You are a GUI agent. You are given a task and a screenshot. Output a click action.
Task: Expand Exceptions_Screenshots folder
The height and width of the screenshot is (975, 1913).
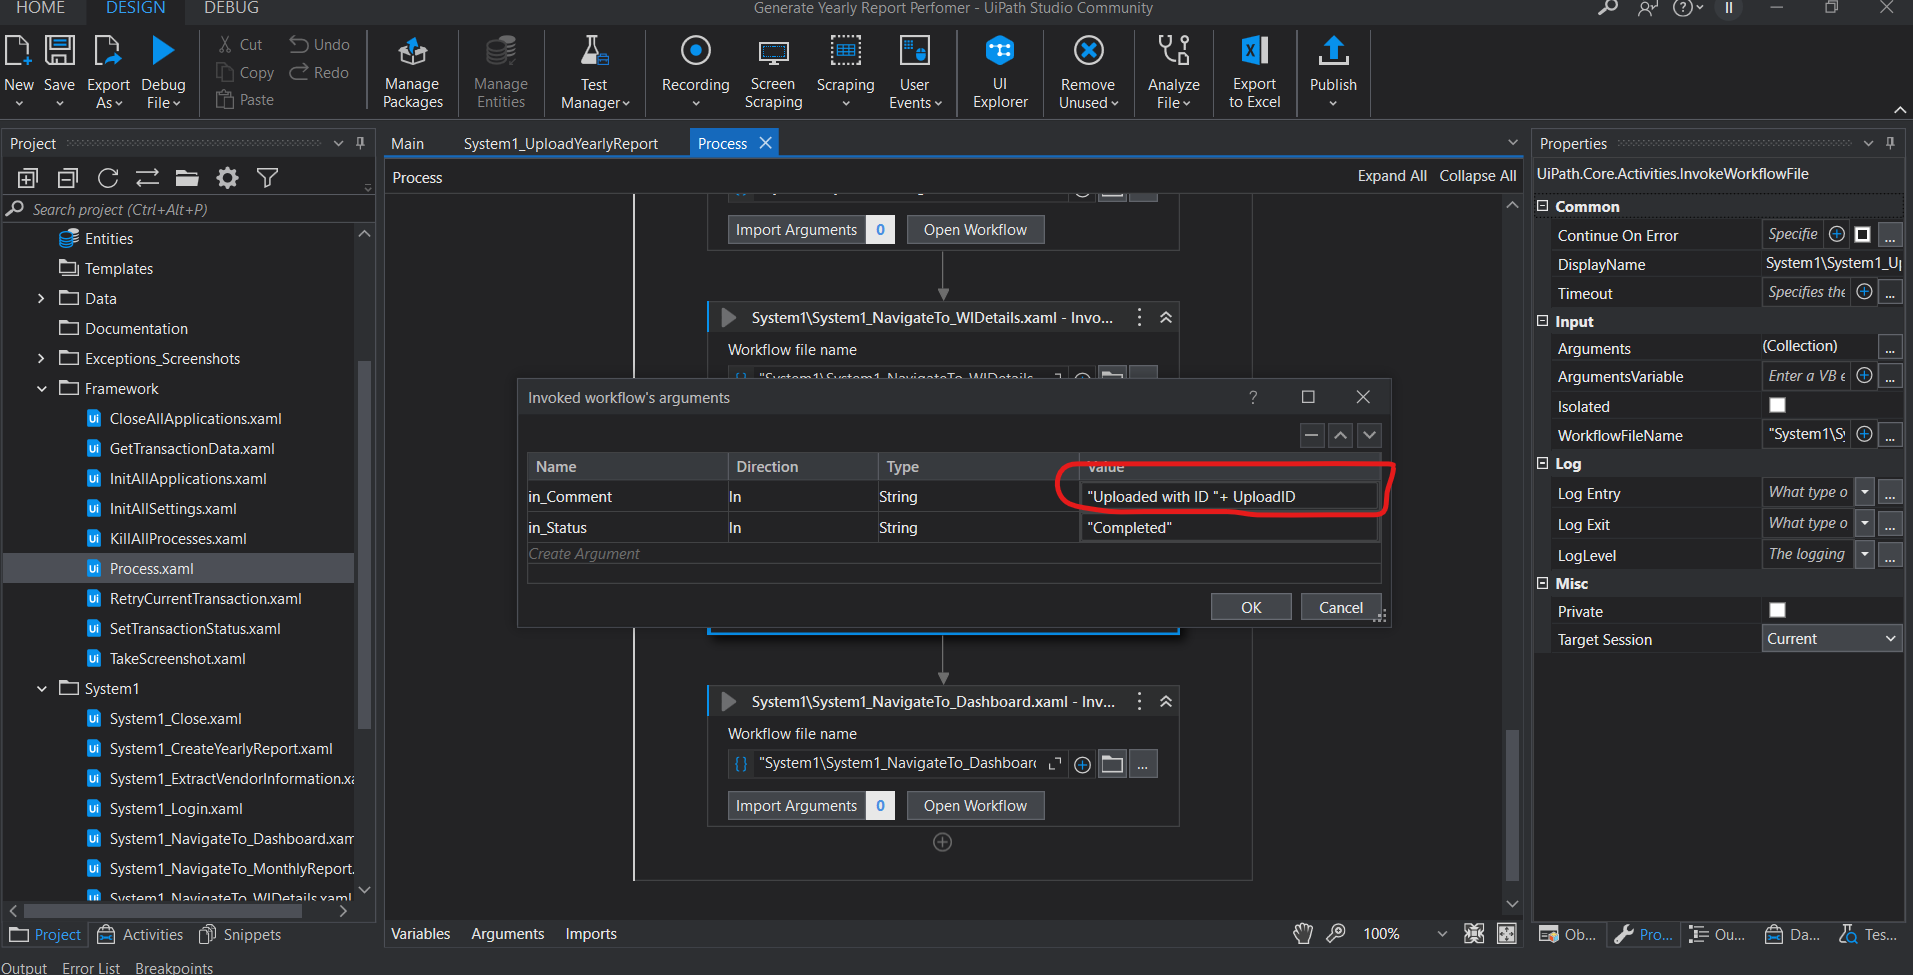(x=41, y=359)
